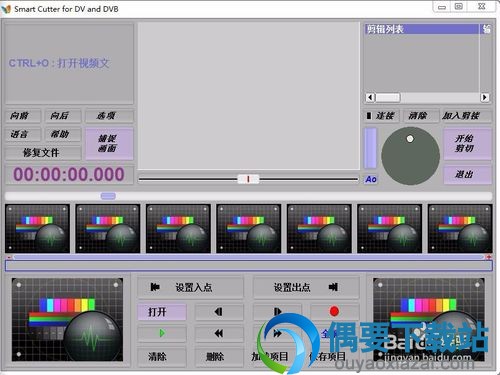Viewport: 500px width, 375px height.
Task: Click the main video preview area
Action: click(249, 96)
